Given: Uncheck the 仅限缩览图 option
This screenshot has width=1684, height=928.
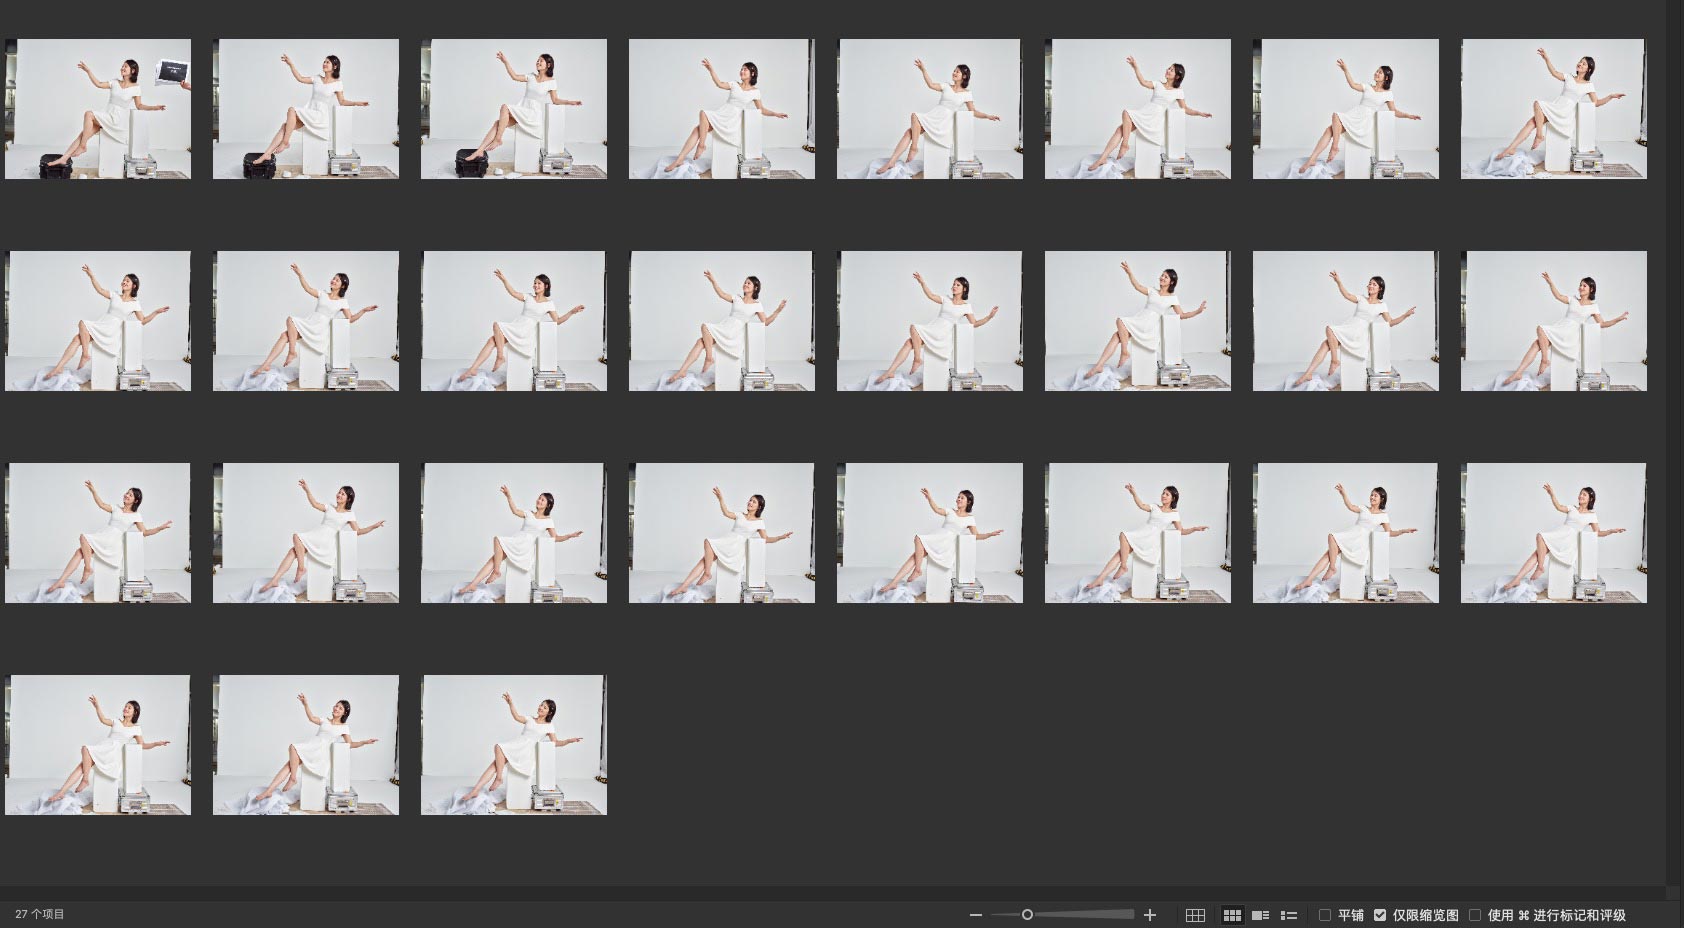Looking at the screenshot, I should 1380,915.
